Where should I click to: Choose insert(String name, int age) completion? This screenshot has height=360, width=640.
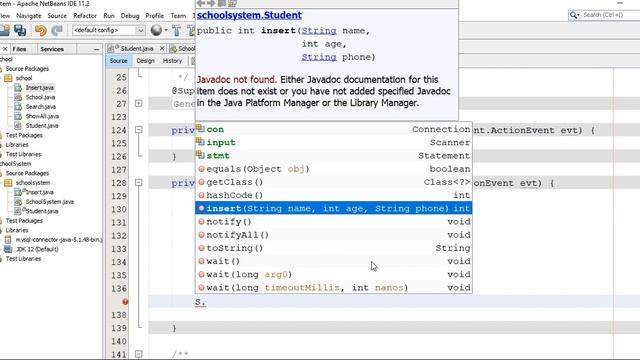333,208
